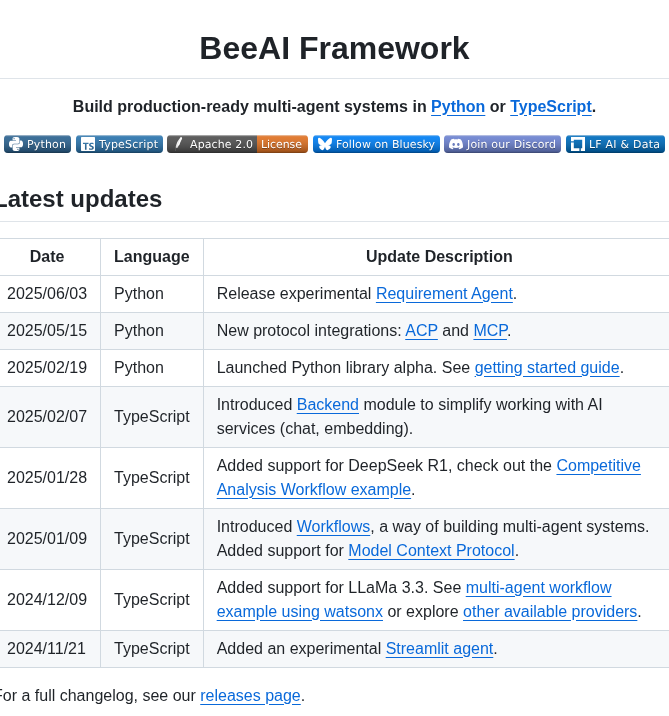Open the getting started guide link
Screen dimensions: 669x716
[547, 368]
